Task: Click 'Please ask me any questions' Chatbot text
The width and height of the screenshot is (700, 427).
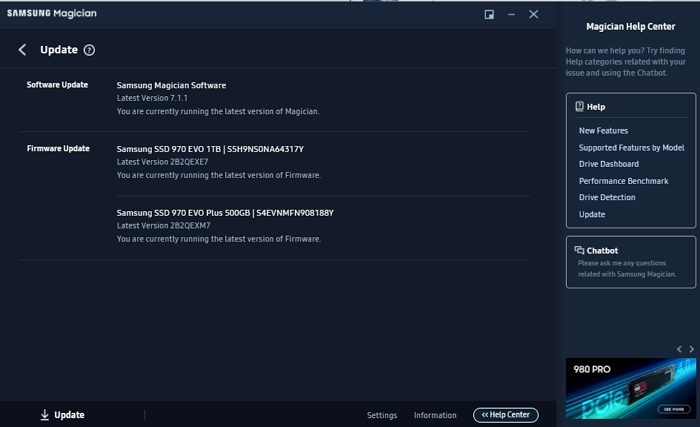Action: coord(627,268)
